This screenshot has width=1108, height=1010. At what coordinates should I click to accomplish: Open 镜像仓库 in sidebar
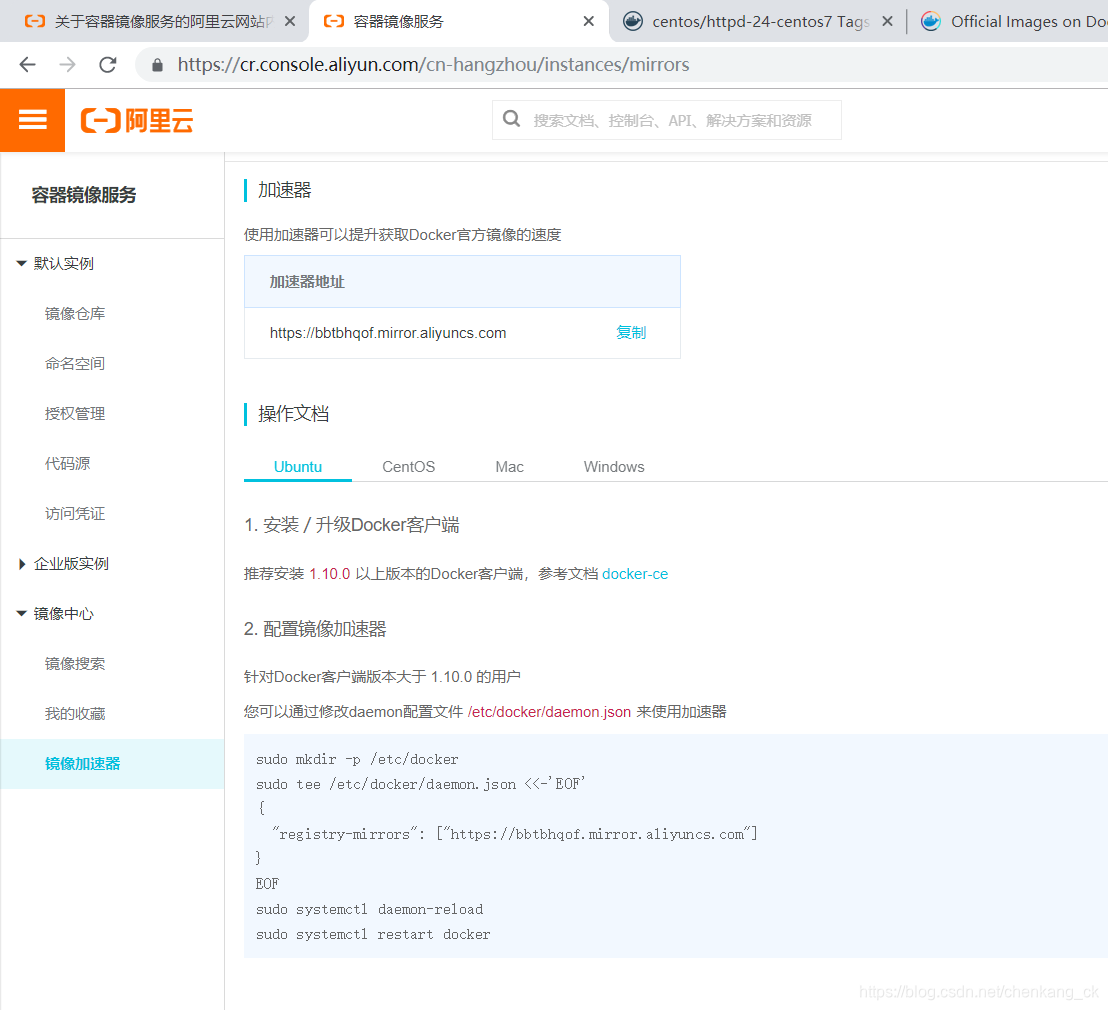coord(75,314)
